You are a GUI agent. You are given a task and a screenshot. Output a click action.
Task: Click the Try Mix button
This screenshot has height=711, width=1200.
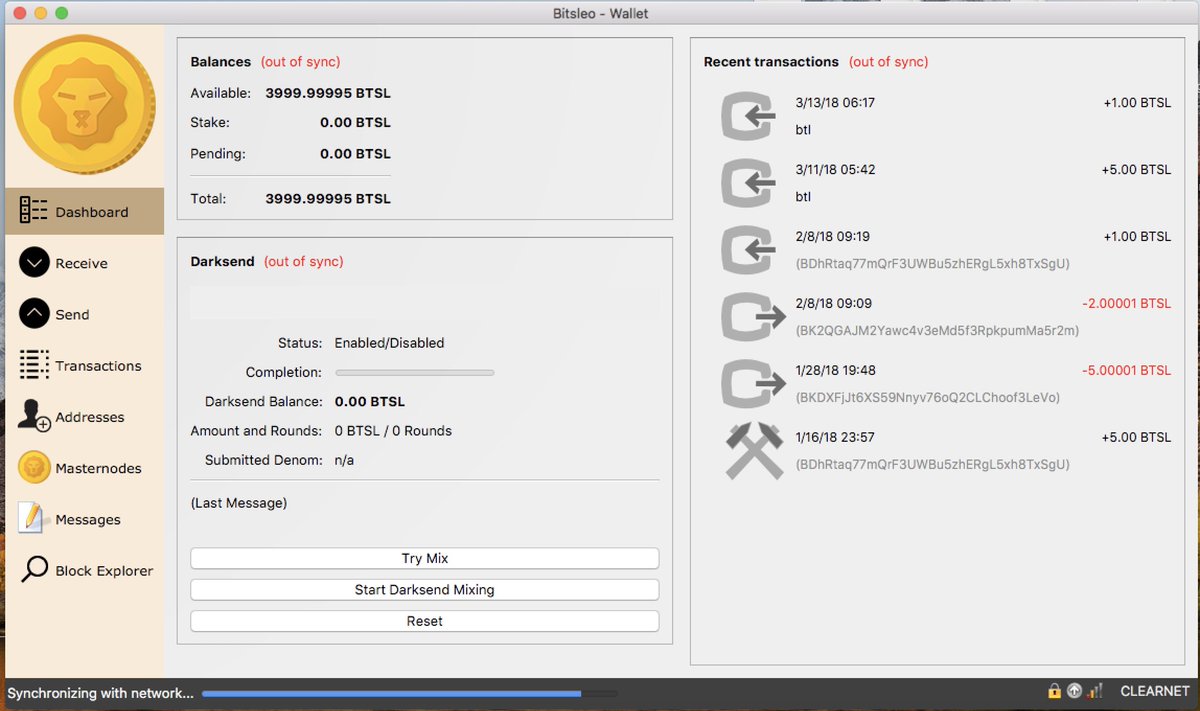425,558
